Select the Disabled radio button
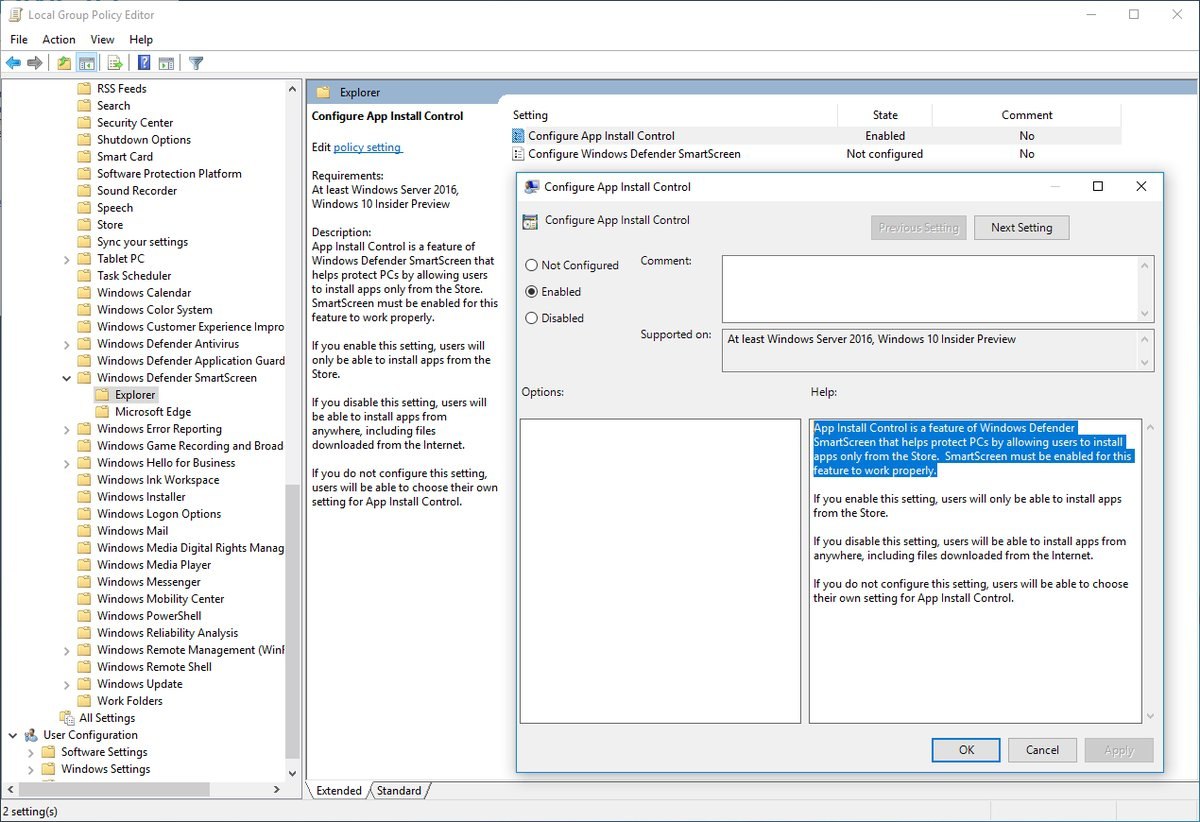The height and width of the screenshot is (822, 1200). (x=532, y=318)
